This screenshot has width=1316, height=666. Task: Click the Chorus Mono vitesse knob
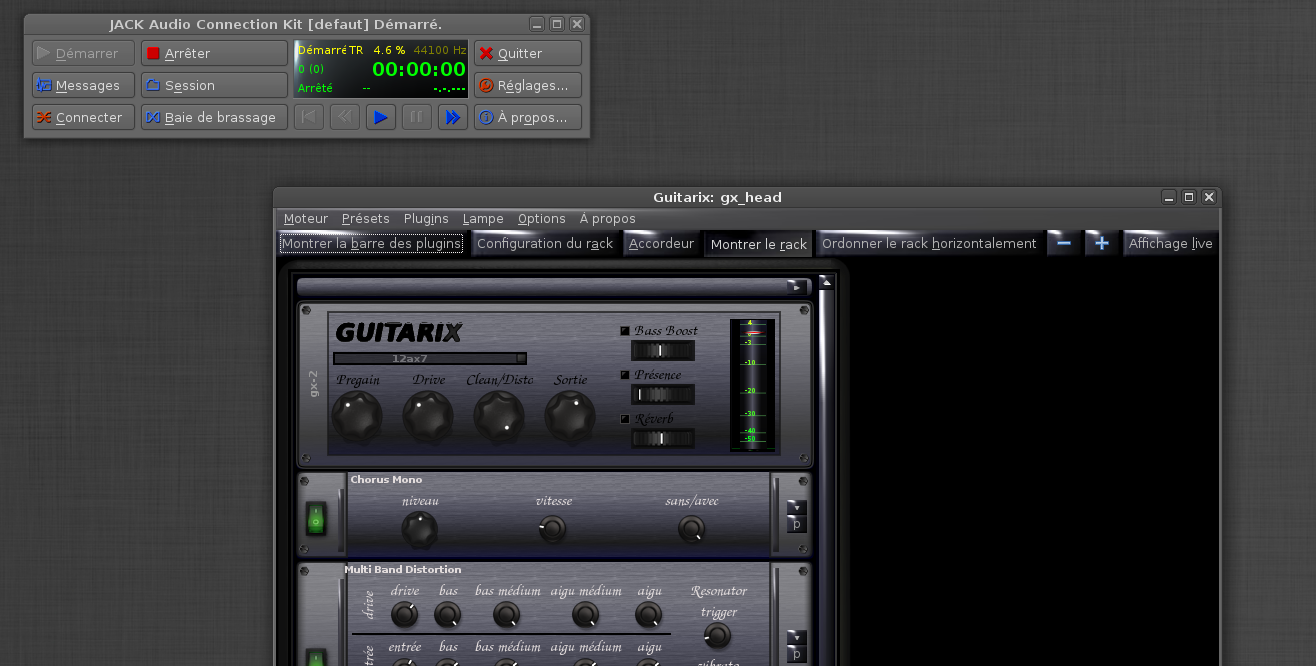(552, 530)
